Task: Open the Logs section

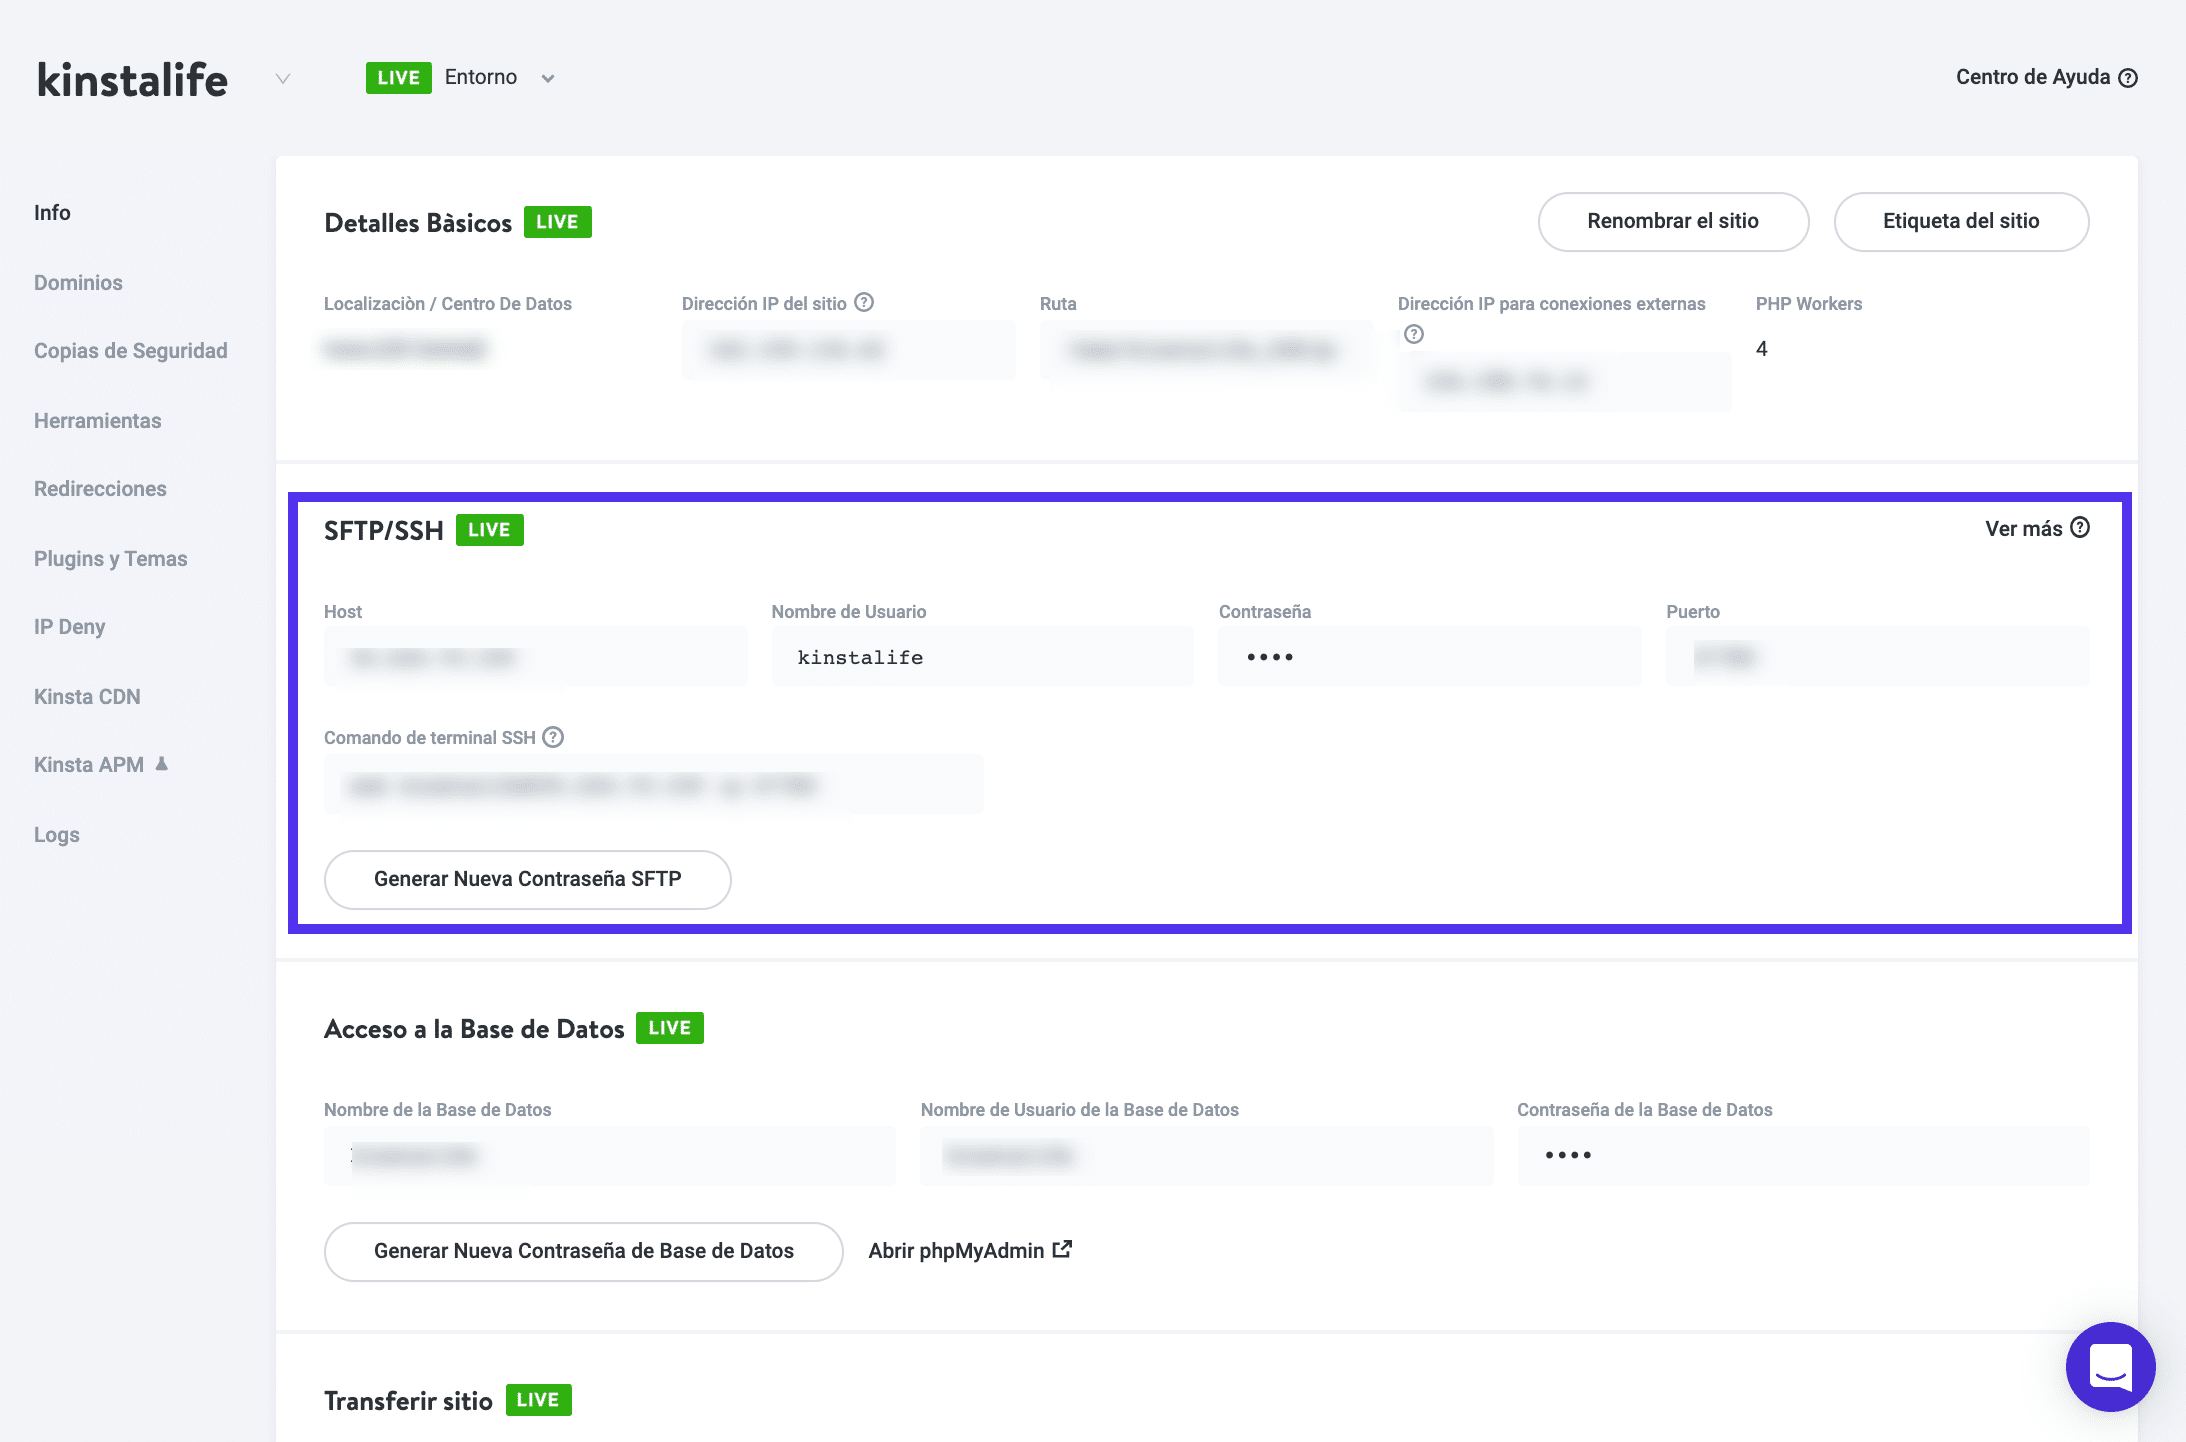Action: coord(56,834)
